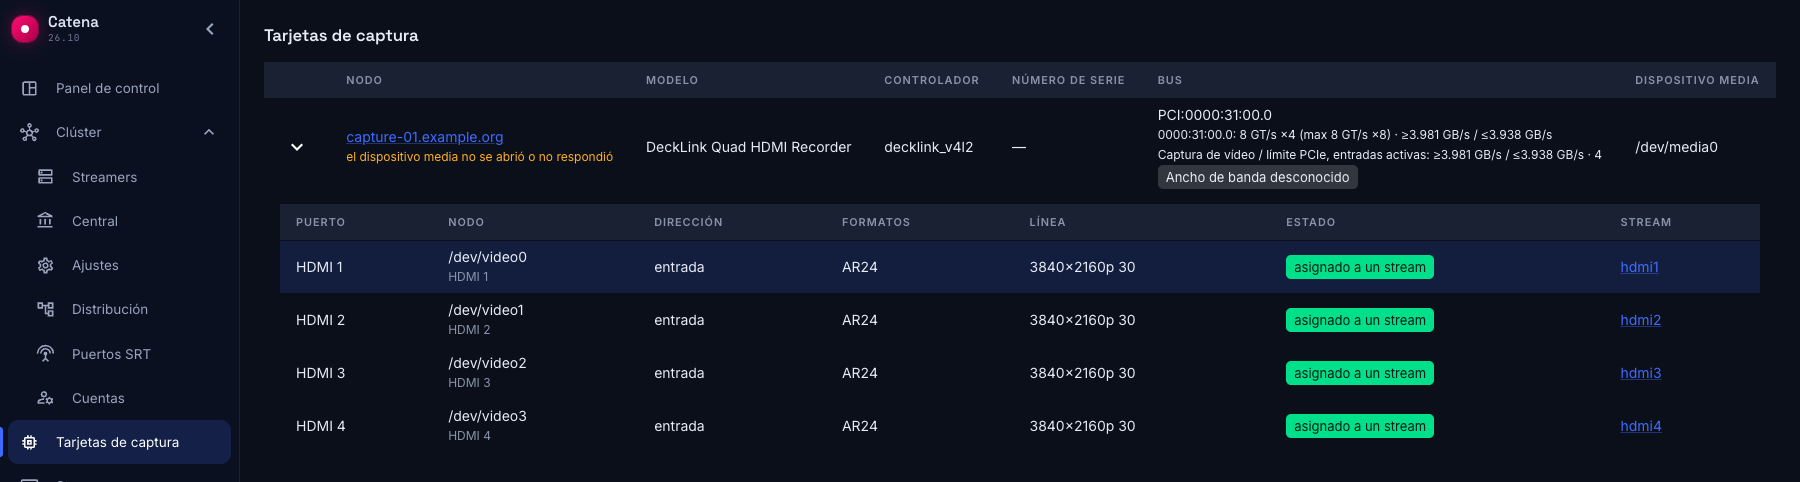Click the media device error warning text
This screenshot has height=482, width=1800.
tap(479, 157)
